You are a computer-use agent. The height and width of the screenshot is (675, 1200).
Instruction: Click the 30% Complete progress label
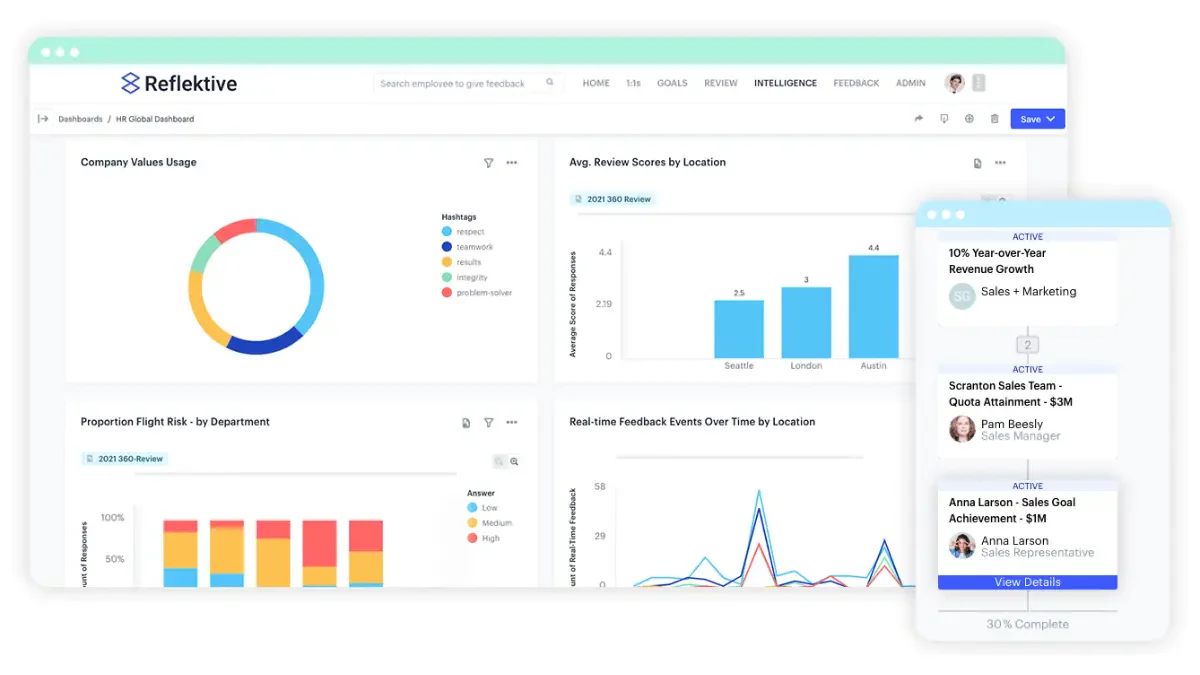point(1027,624)
